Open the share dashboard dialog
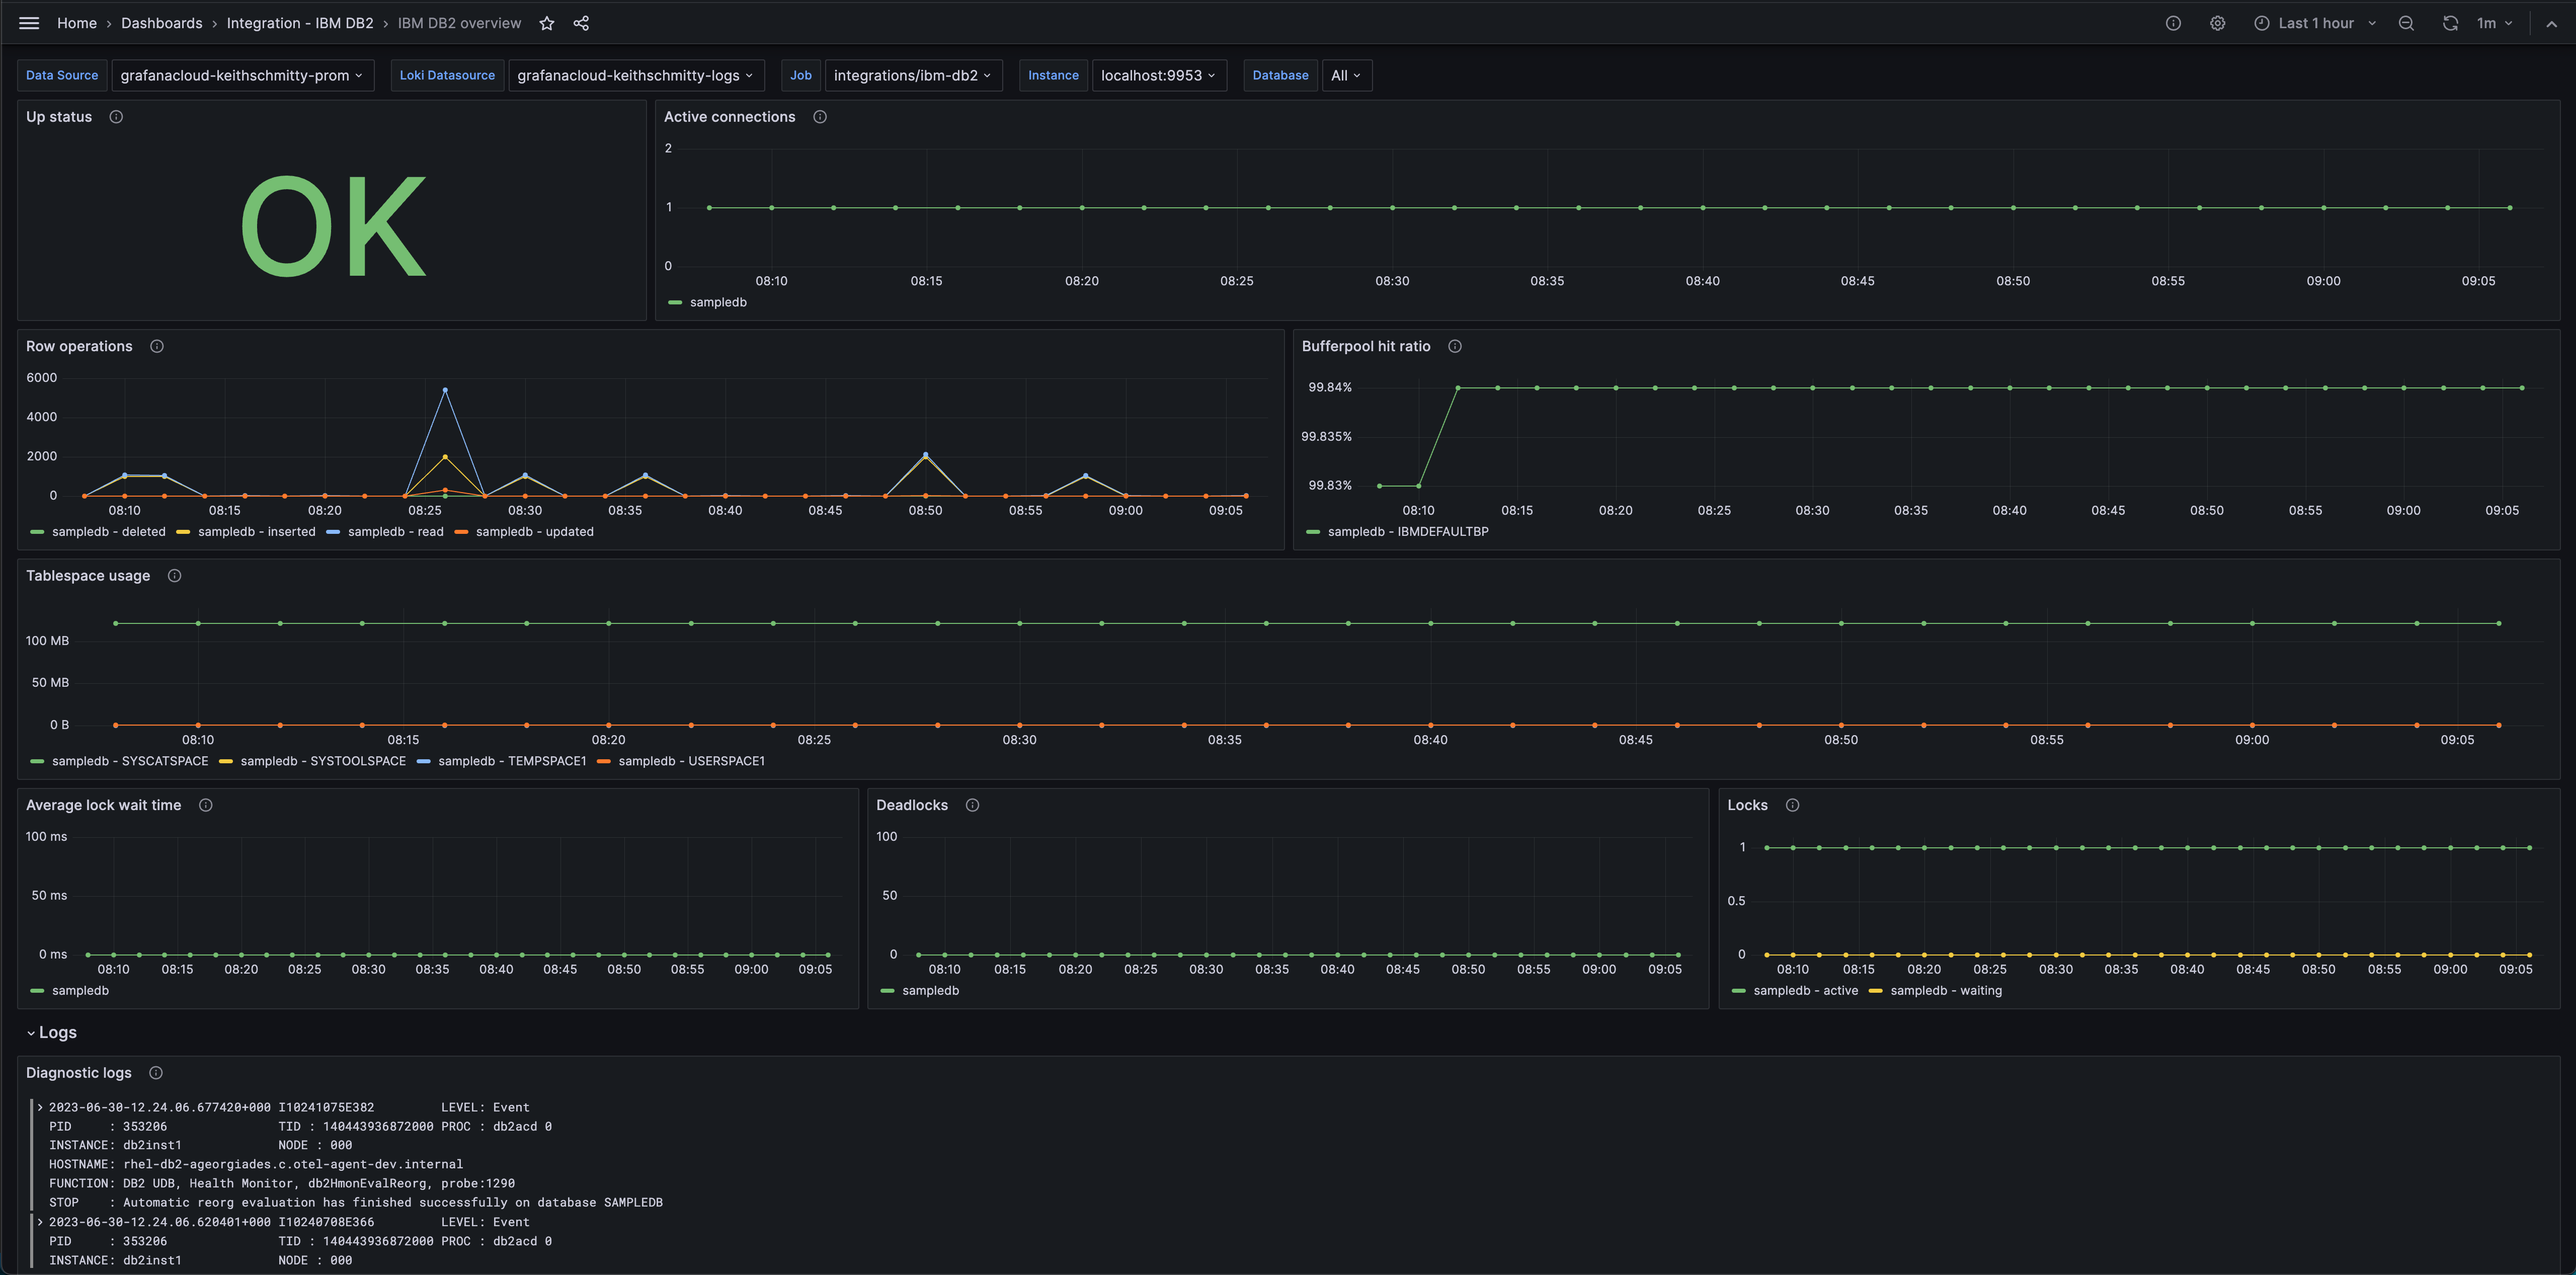This screenshot has height=1275, width=2576. tap(581, 23)
